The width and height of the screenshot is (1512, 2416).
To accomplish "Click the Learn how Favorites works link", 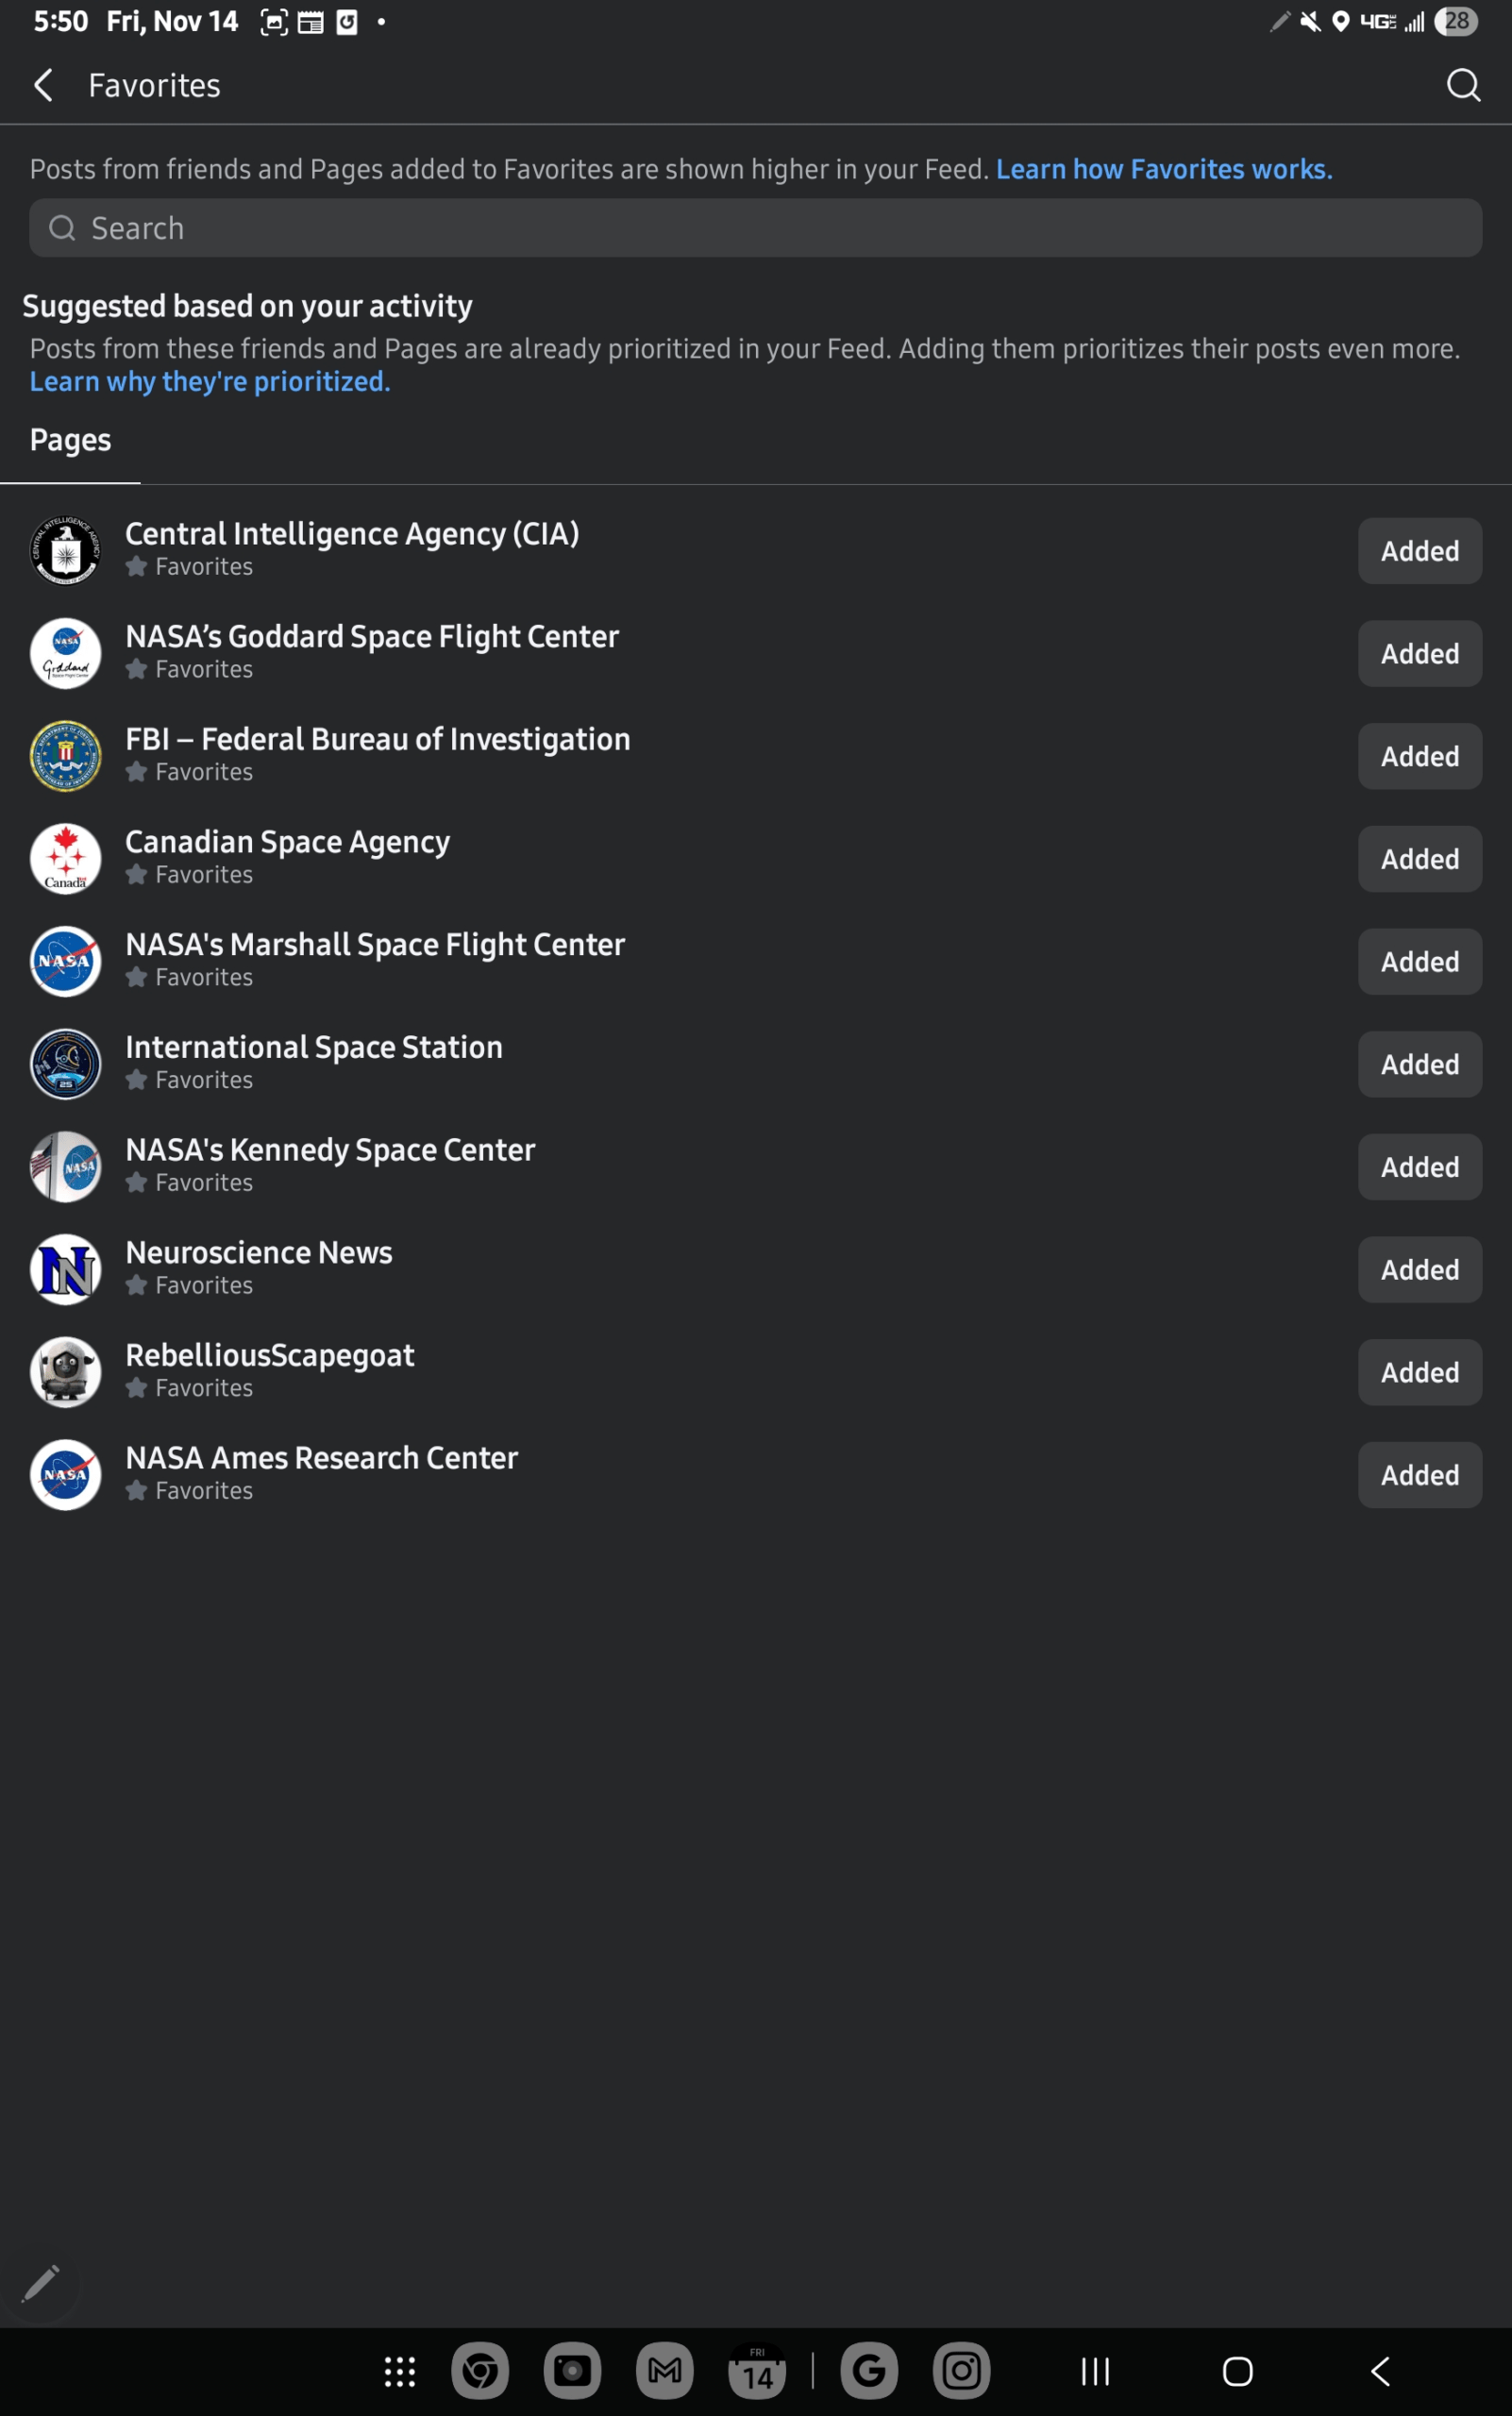I will pos(1163,170).
